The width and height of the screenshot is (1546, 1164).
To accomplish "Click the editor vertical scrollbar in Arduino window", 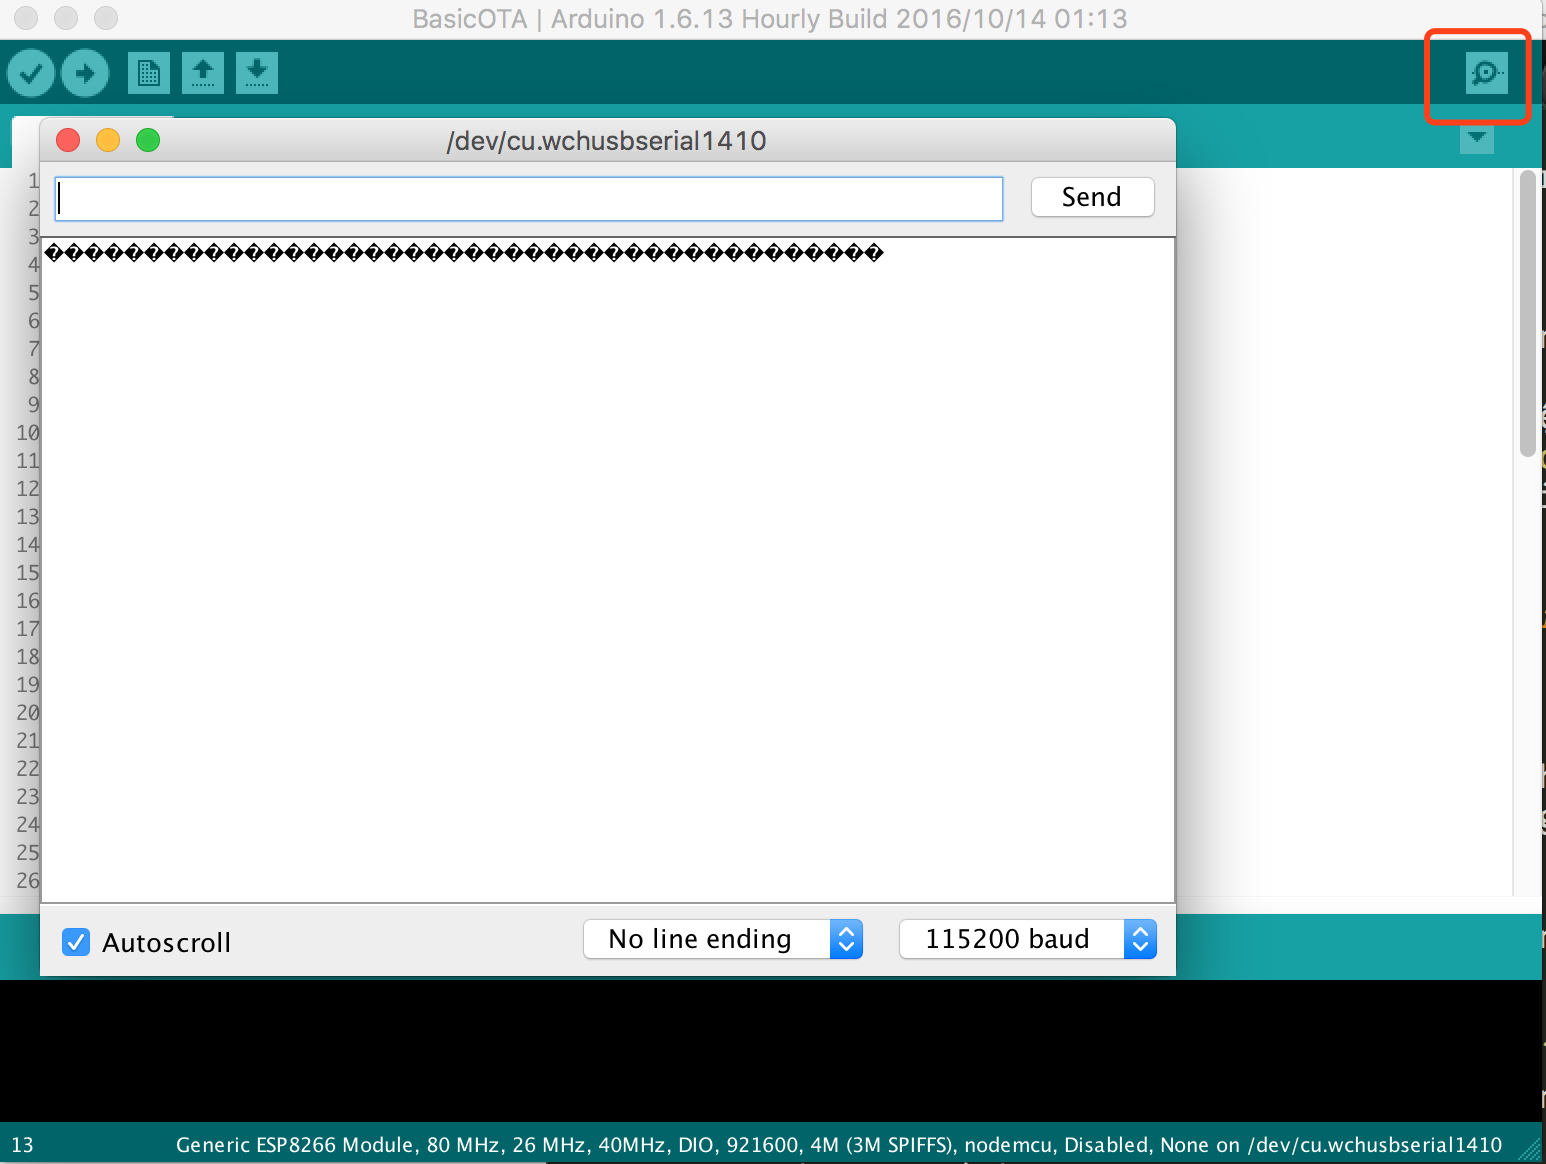I will [x=1527, y=314].
